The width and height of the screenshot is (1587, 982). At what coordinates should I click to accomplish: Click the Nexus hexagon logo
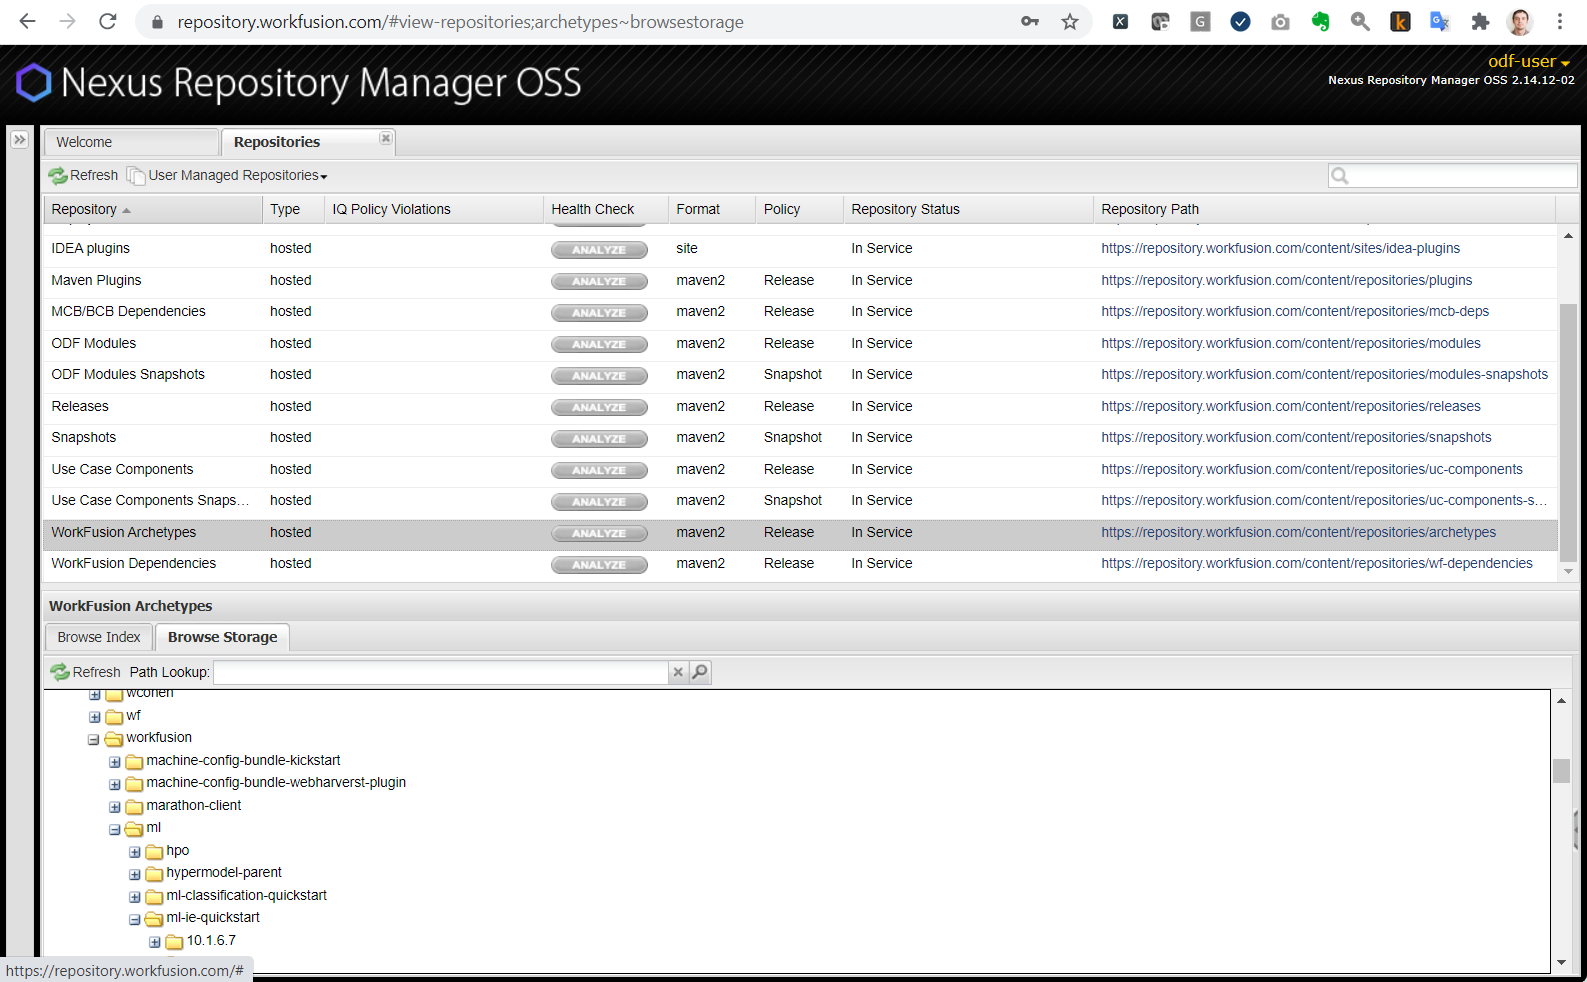pos(33,83)
